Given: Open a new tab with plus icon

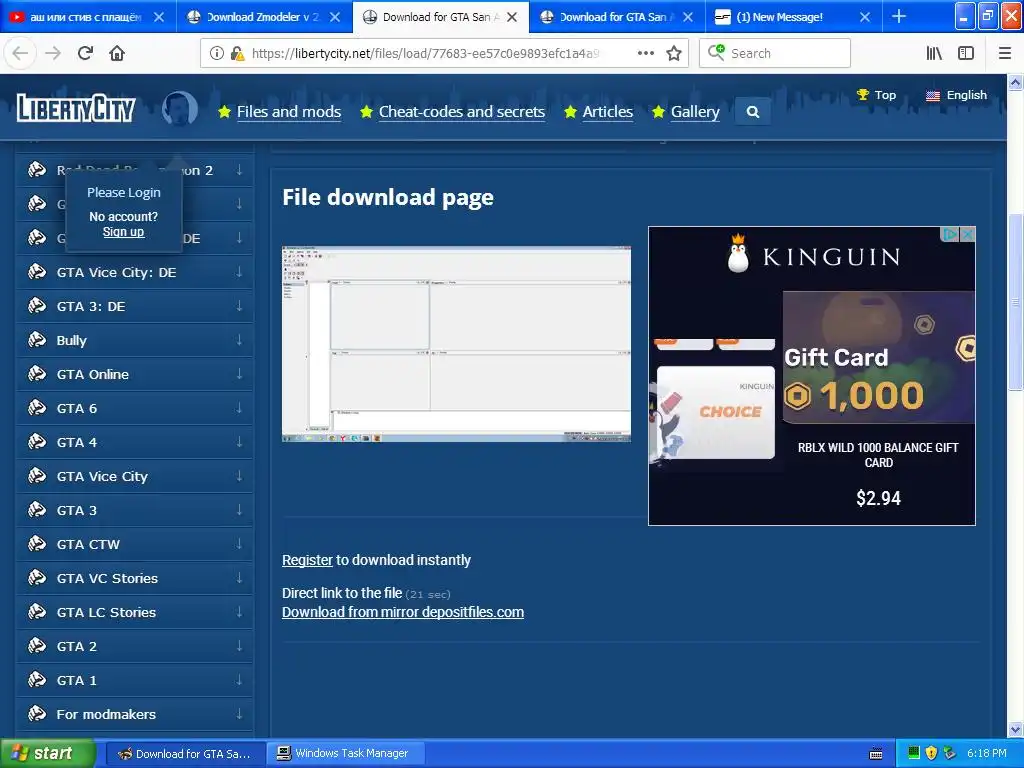Looking at the screenshot, I should 899,16.
